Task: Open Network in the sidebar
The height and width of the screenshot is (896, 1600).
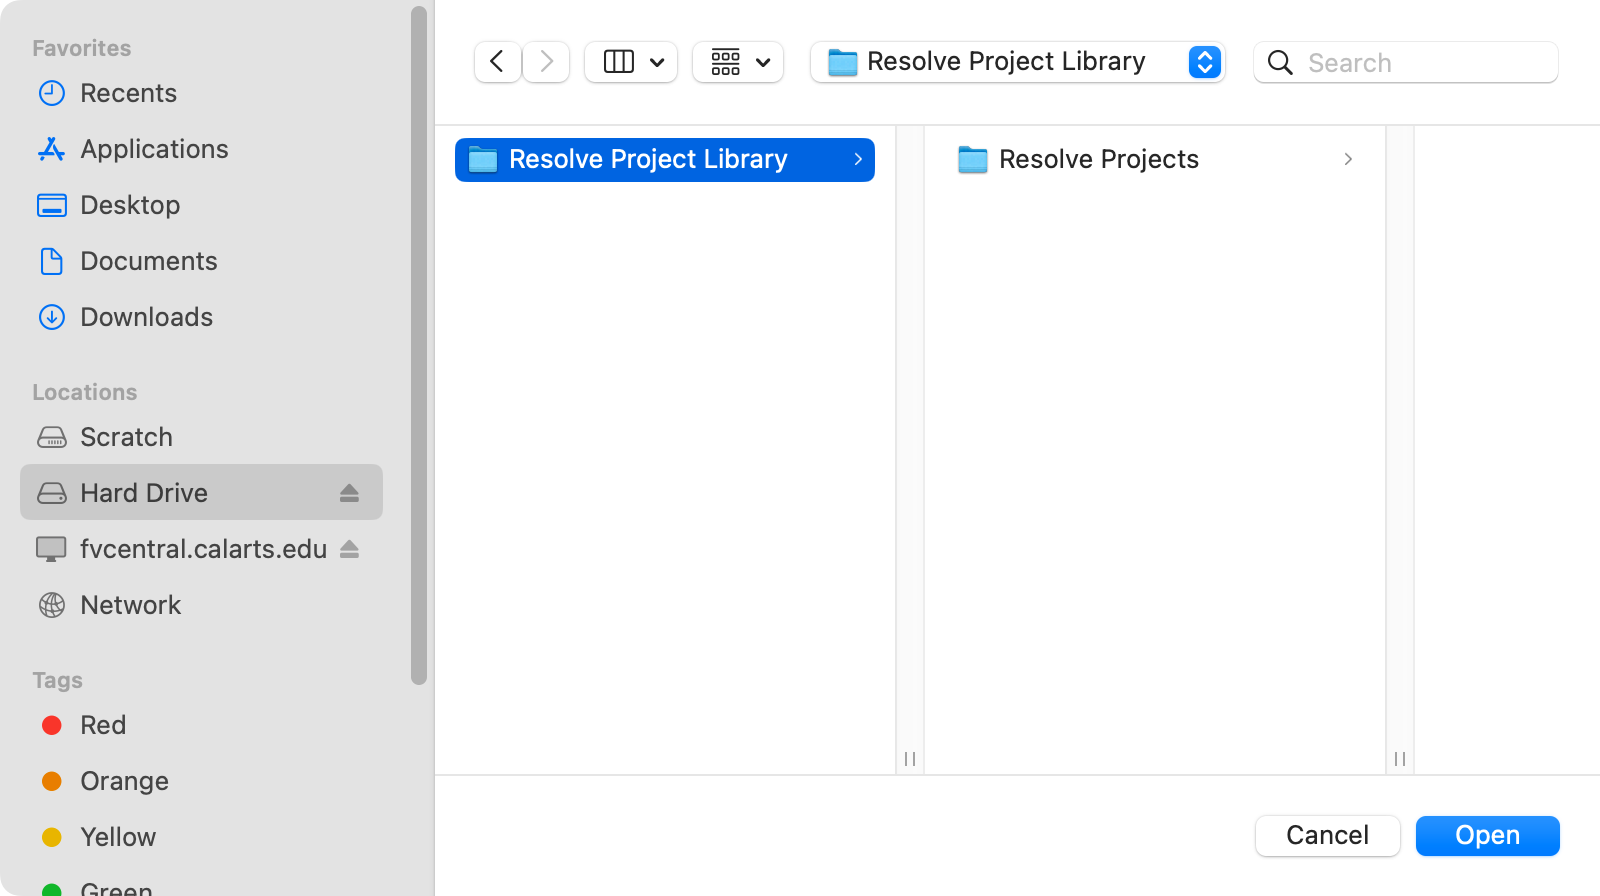Action: [201, 605]
